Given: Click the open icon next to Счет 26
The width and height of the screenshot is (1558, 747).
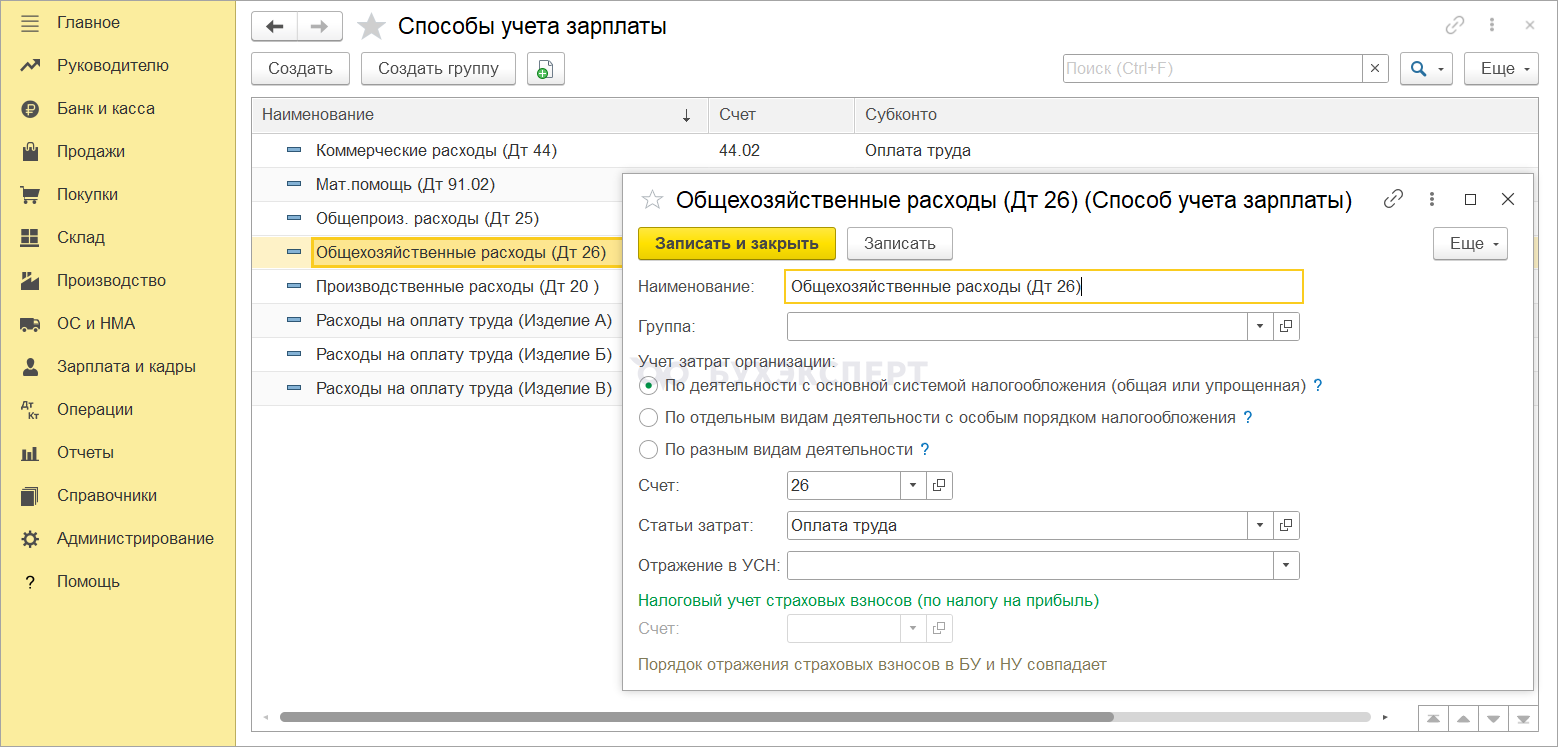Looking at the screenshot, I should tap(939, 486).
